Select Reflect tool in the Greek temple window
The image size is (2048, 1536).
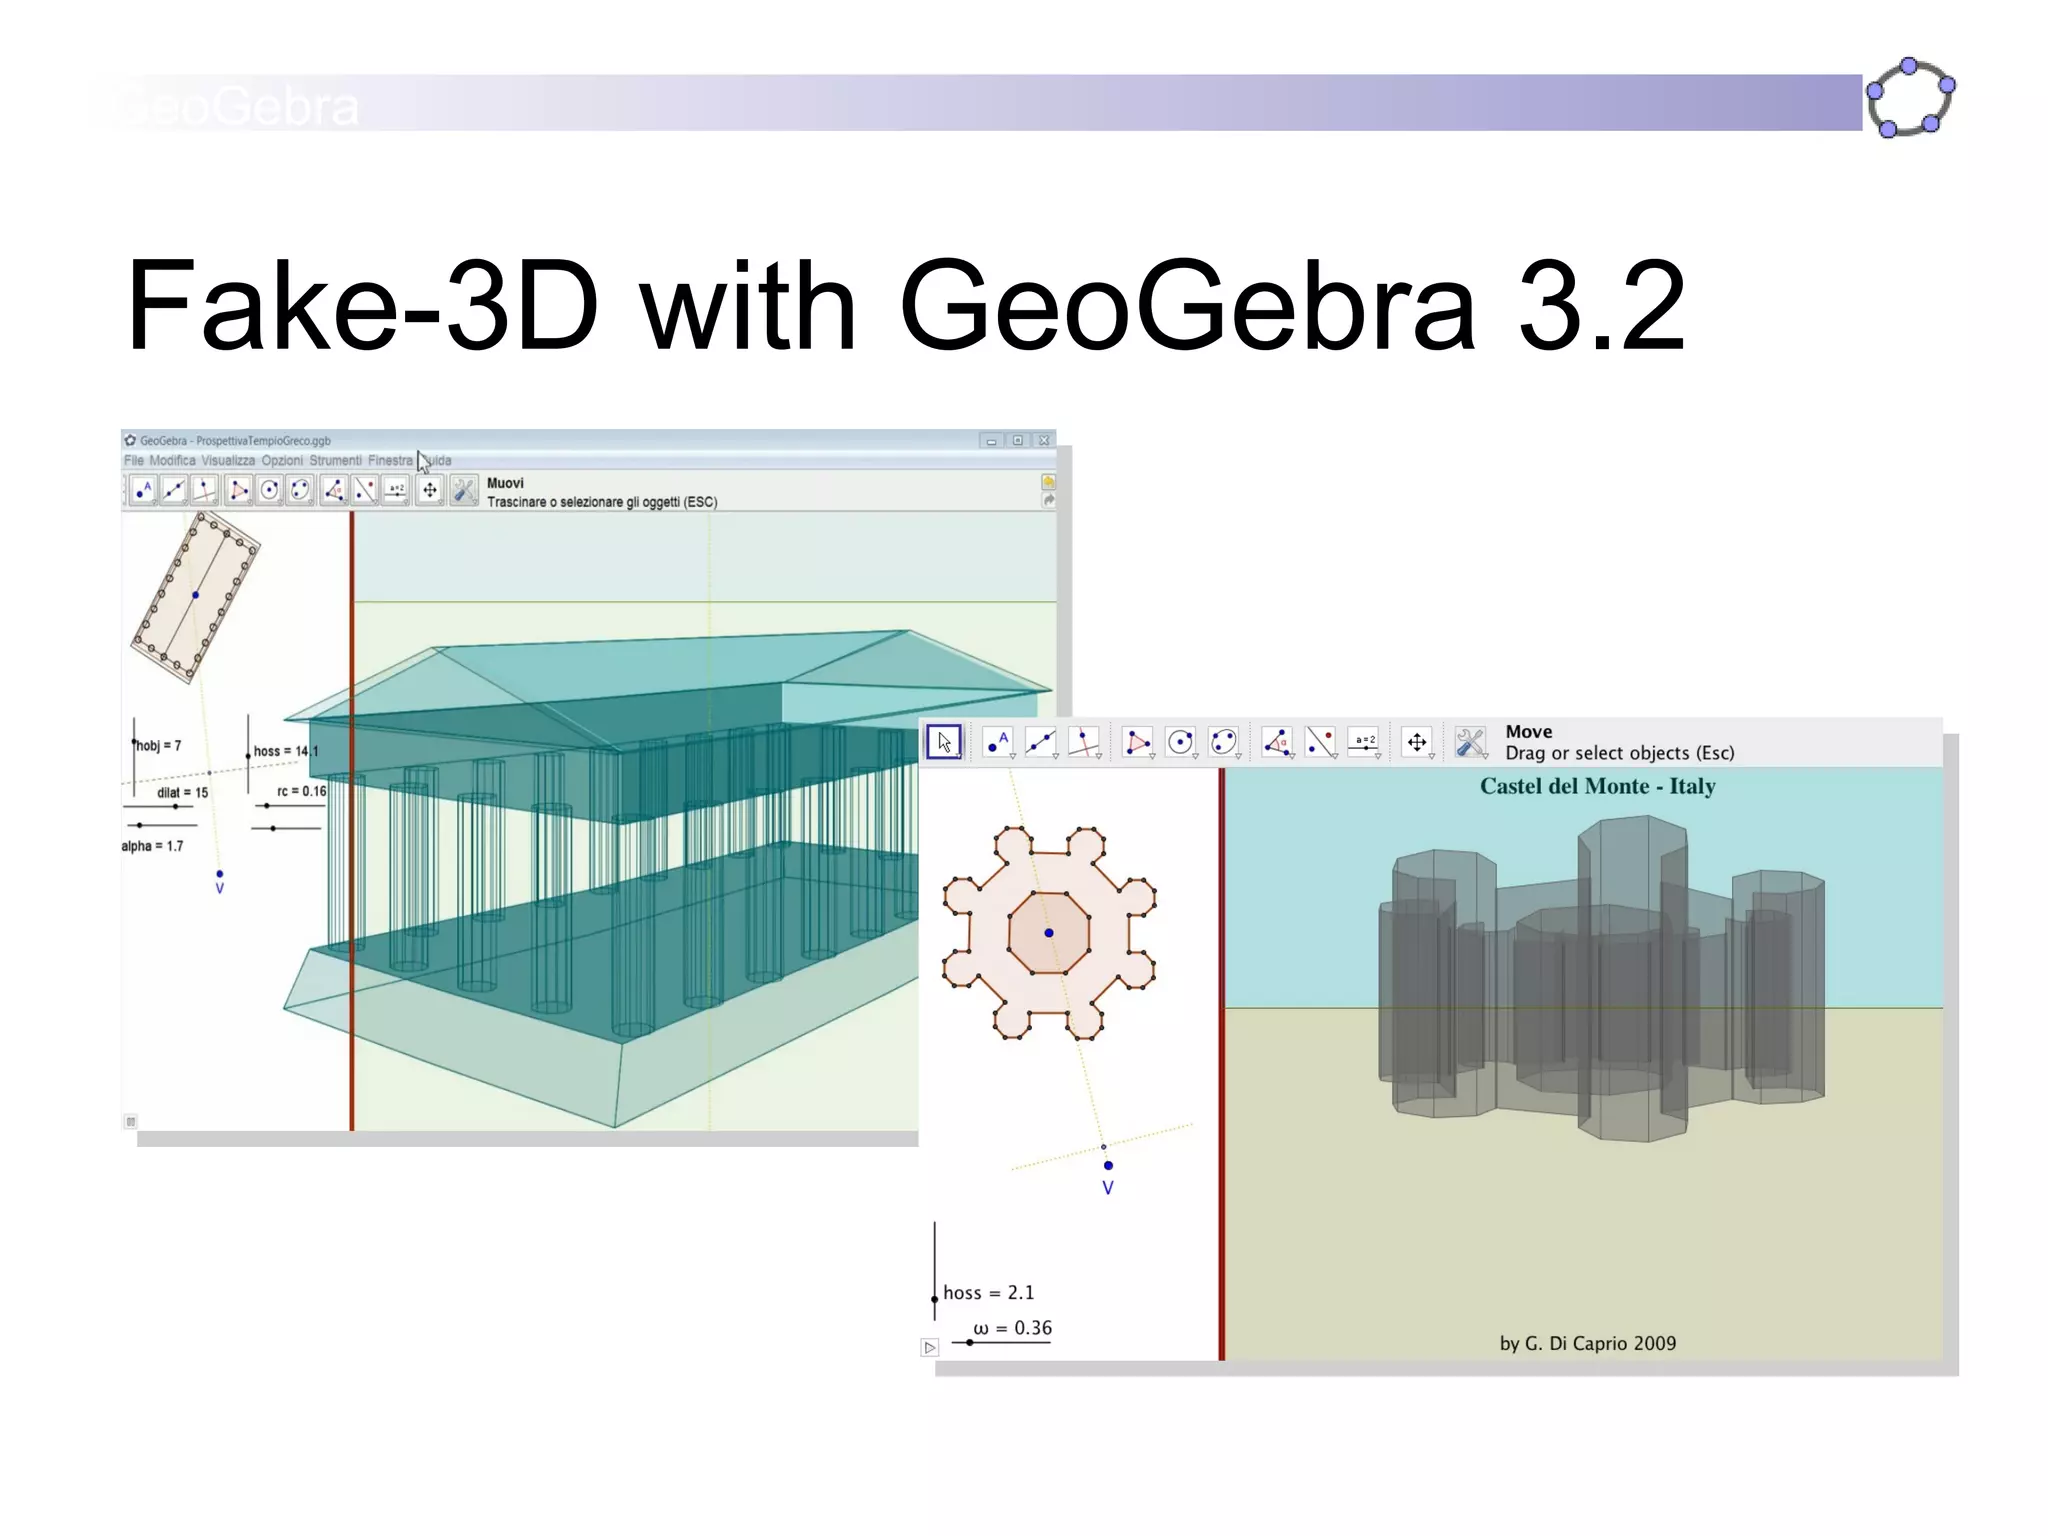[365, 490]
